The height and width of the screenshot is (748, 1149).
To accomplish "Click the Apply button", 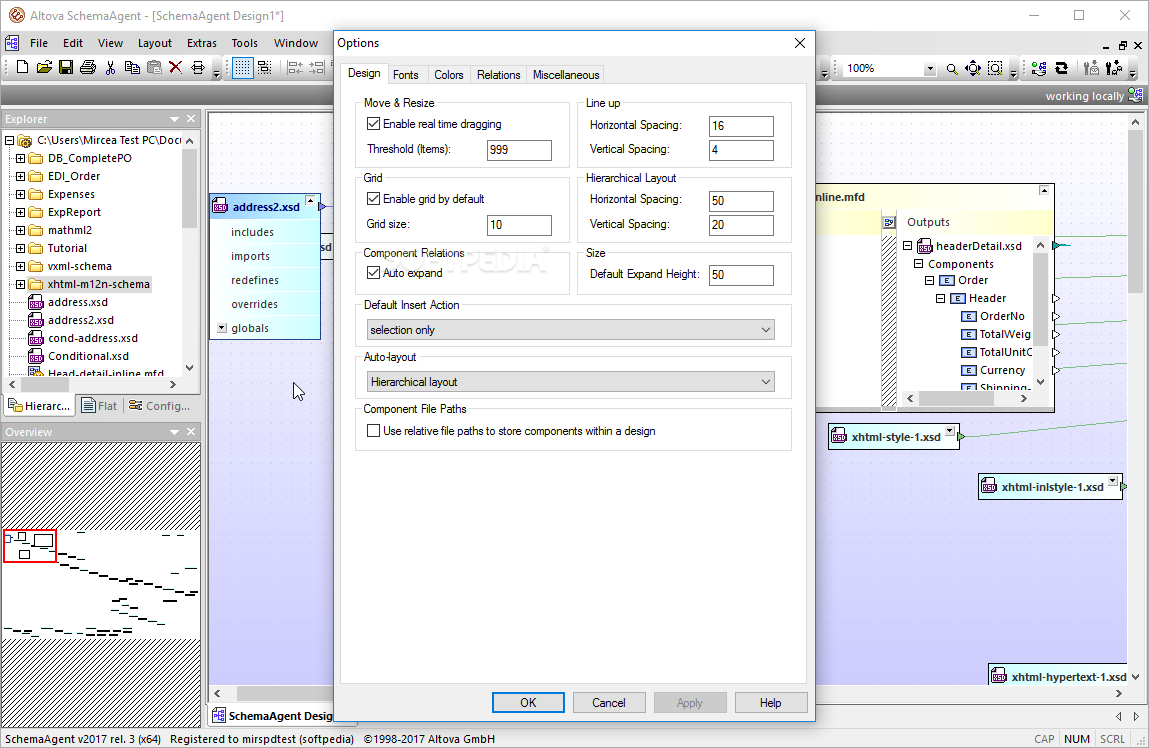I will [690, 703].
